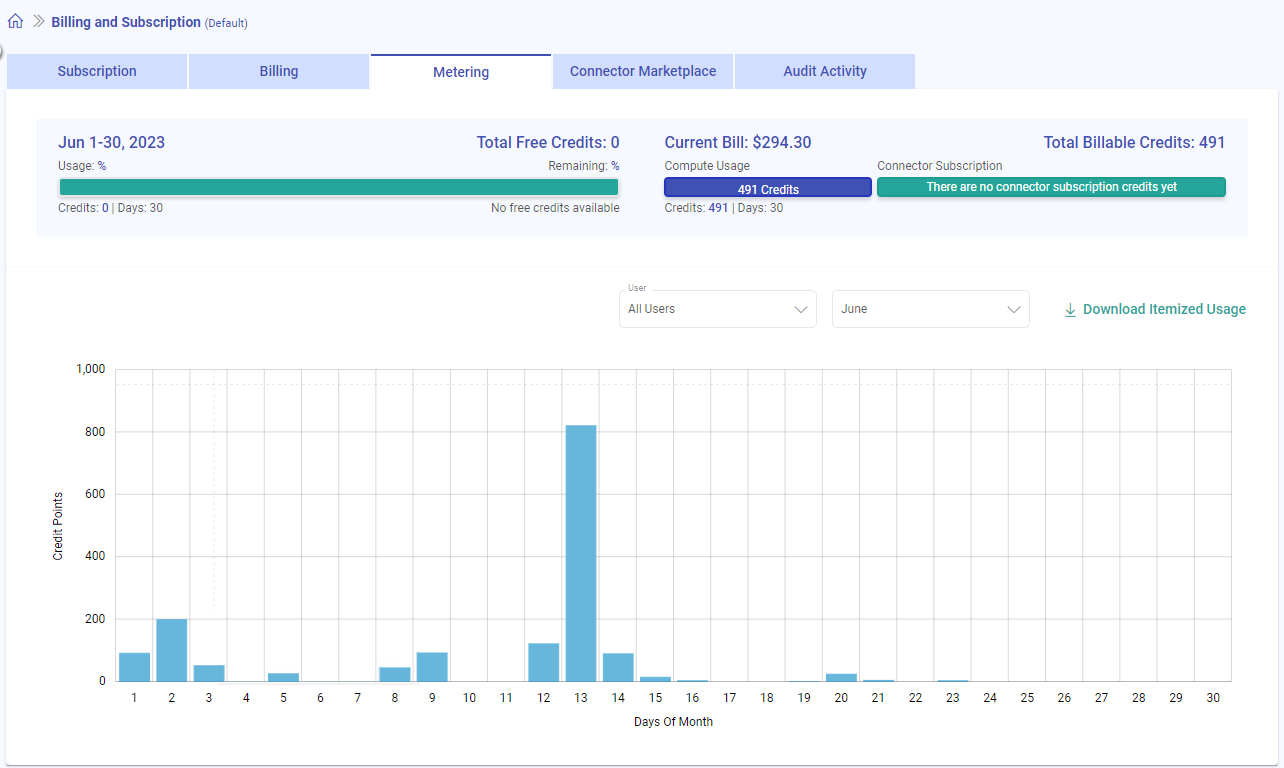This screenshot has height=768, width=1284.
Task: Click the '25' x-axis day label
Action: pos(1027,698)
